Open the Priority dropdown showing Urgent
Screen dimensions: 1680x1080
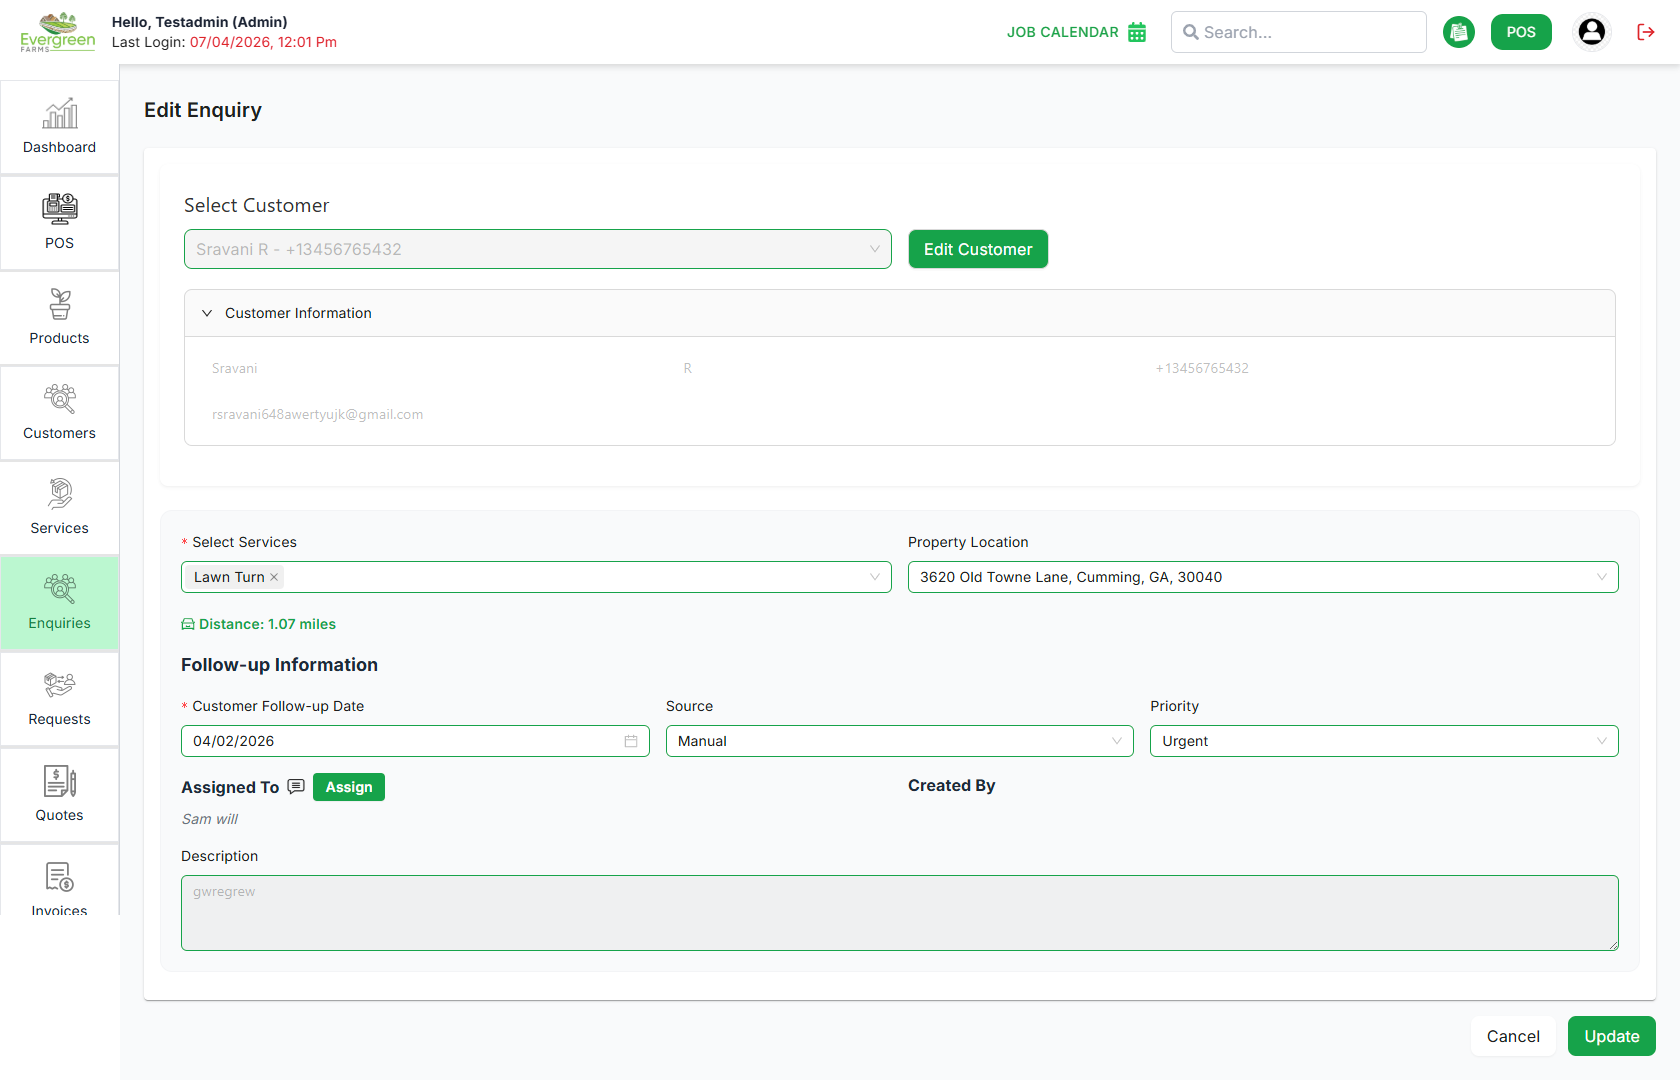pyautogui.click(x=1384, y=741)
